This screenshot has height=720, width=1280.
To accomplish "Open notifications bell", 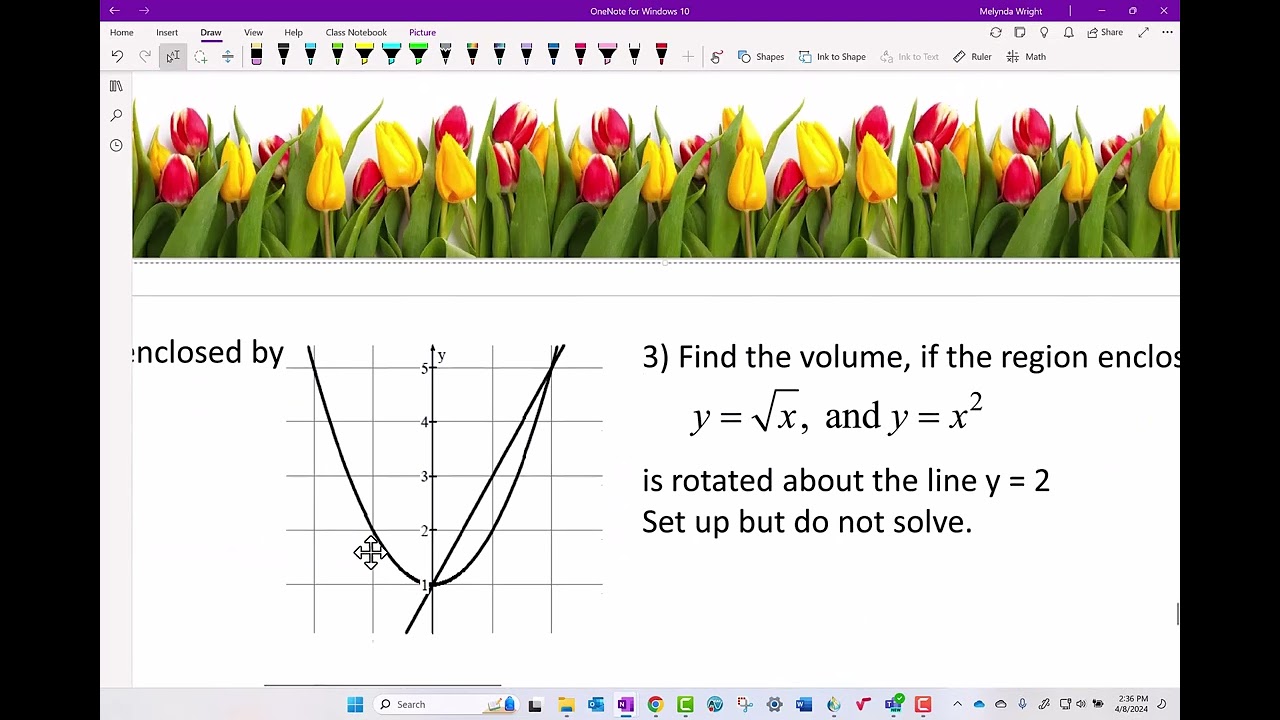I will coord(1068,32).
